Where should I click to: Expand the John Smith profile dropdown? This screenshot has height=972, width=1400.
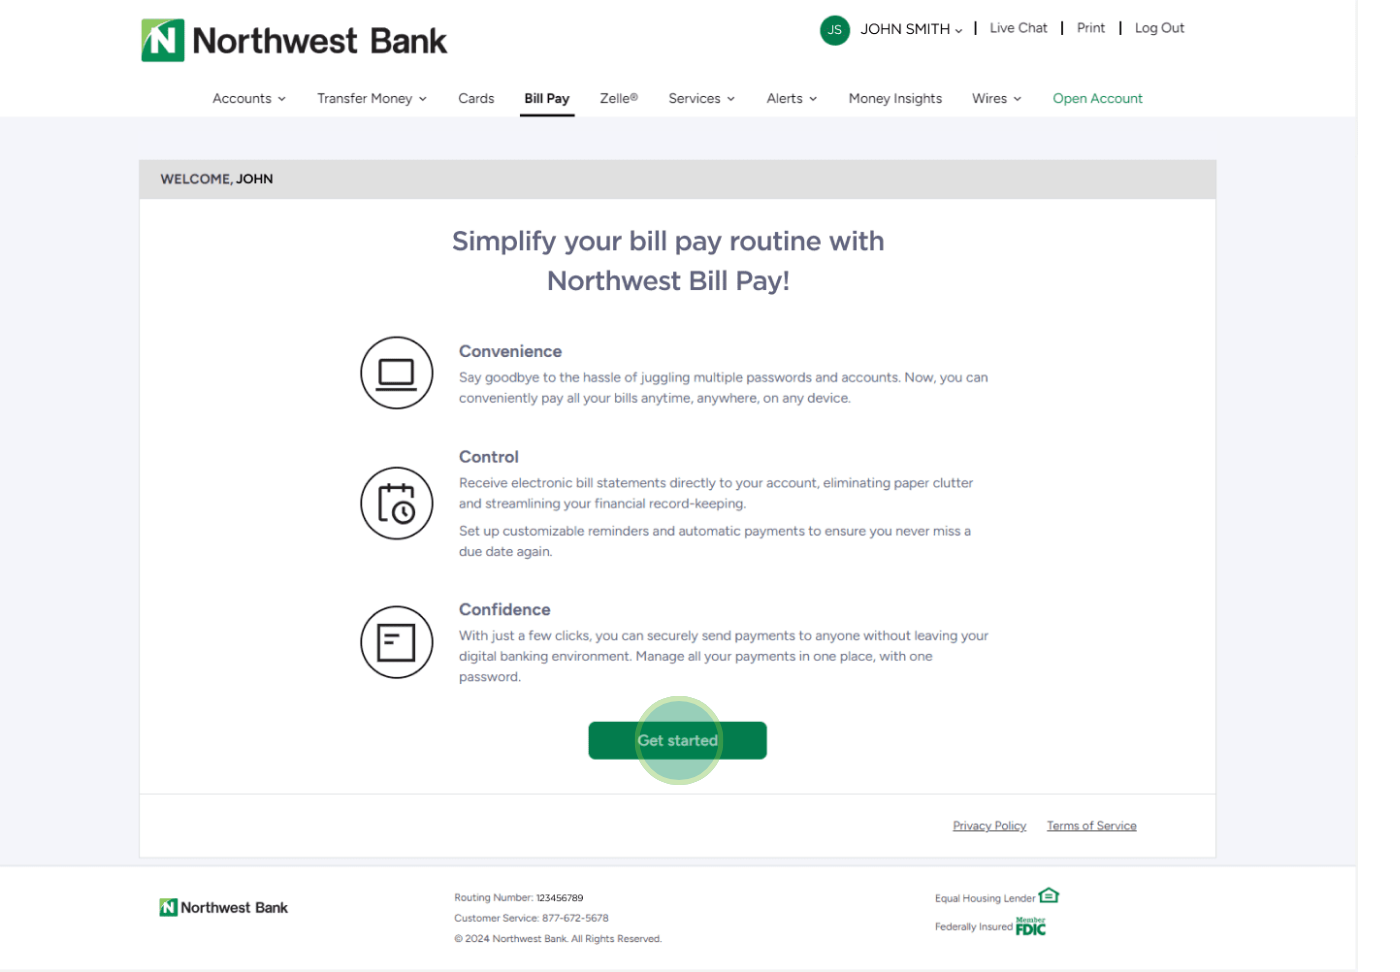[x=911, y=29]
